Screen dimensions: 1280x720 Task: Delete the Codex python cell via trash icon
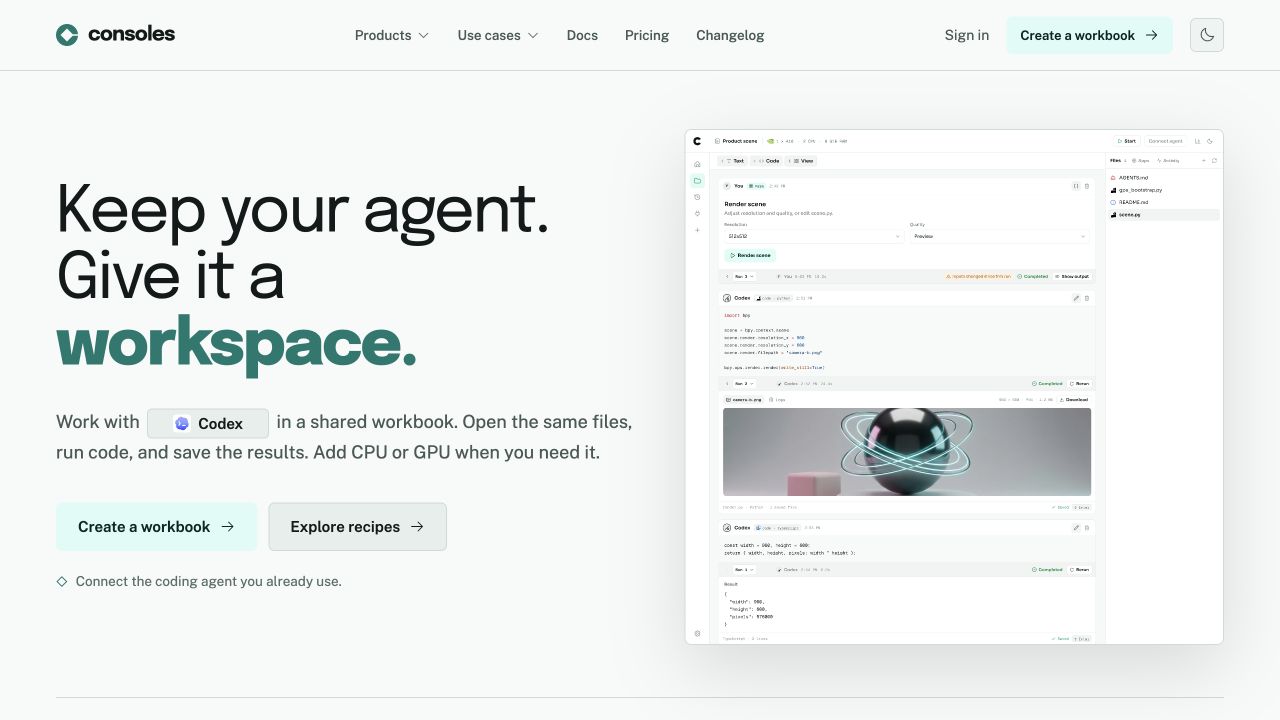[x=1087, y=298]
